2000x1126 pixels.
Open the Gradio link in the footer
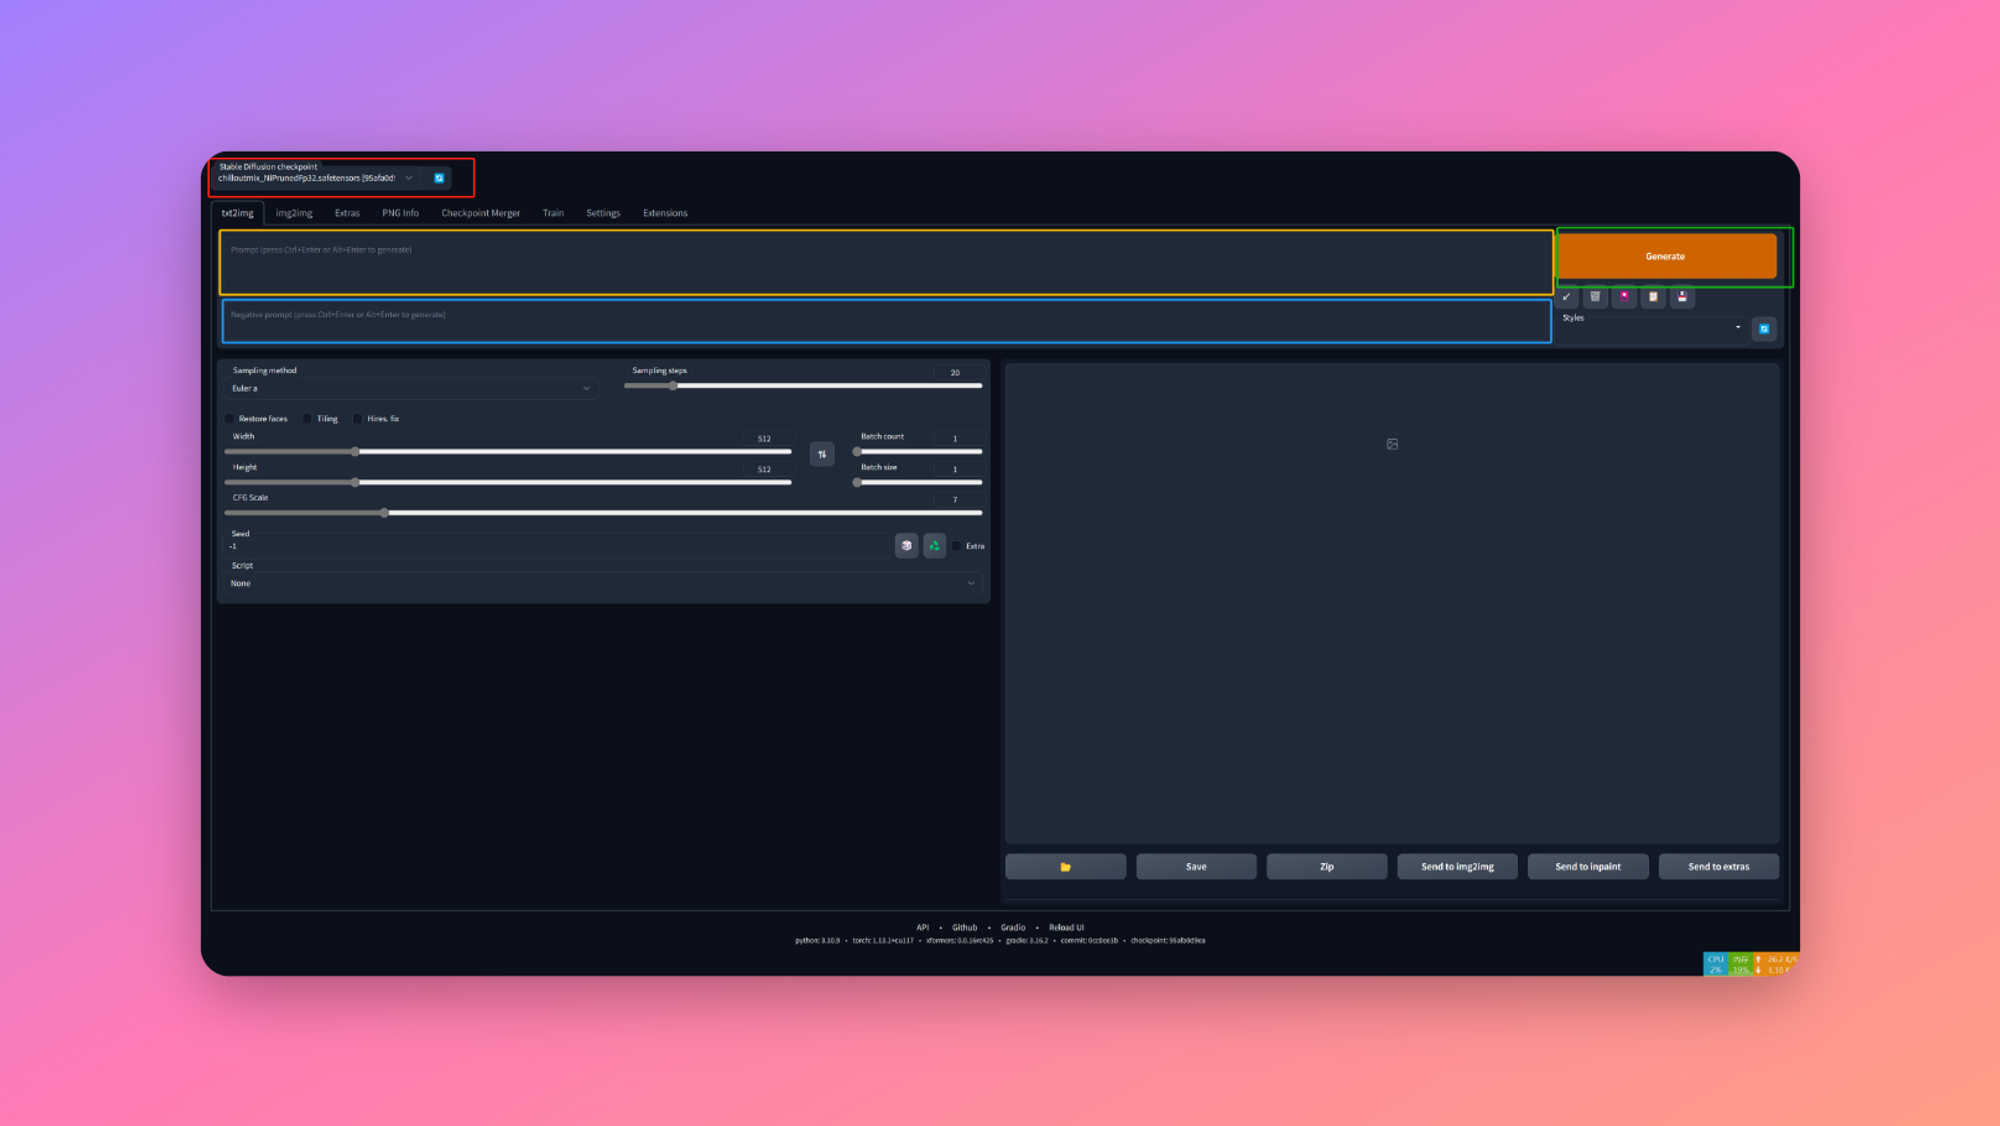click(1013, 928)
